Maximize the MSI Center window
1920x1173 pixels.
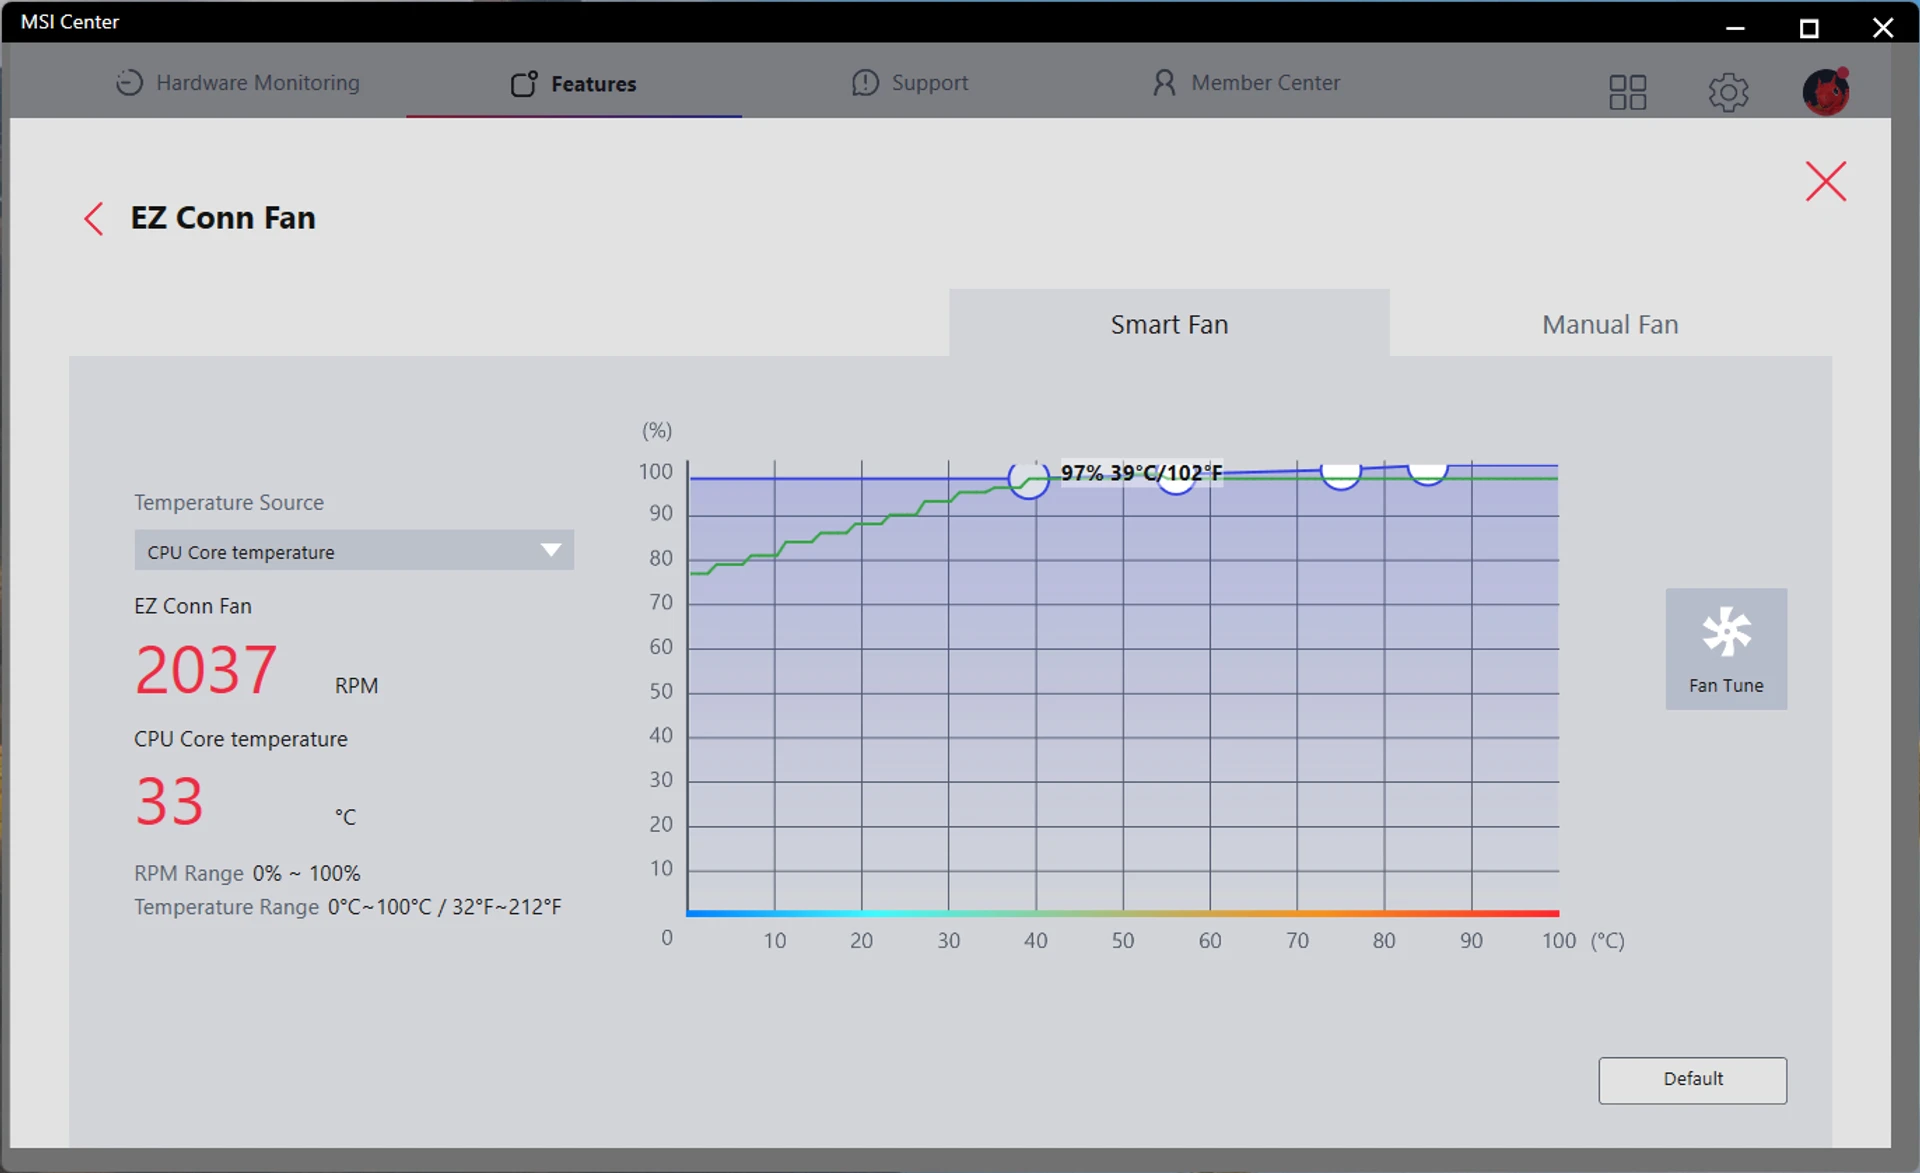tap(1809, 27)
